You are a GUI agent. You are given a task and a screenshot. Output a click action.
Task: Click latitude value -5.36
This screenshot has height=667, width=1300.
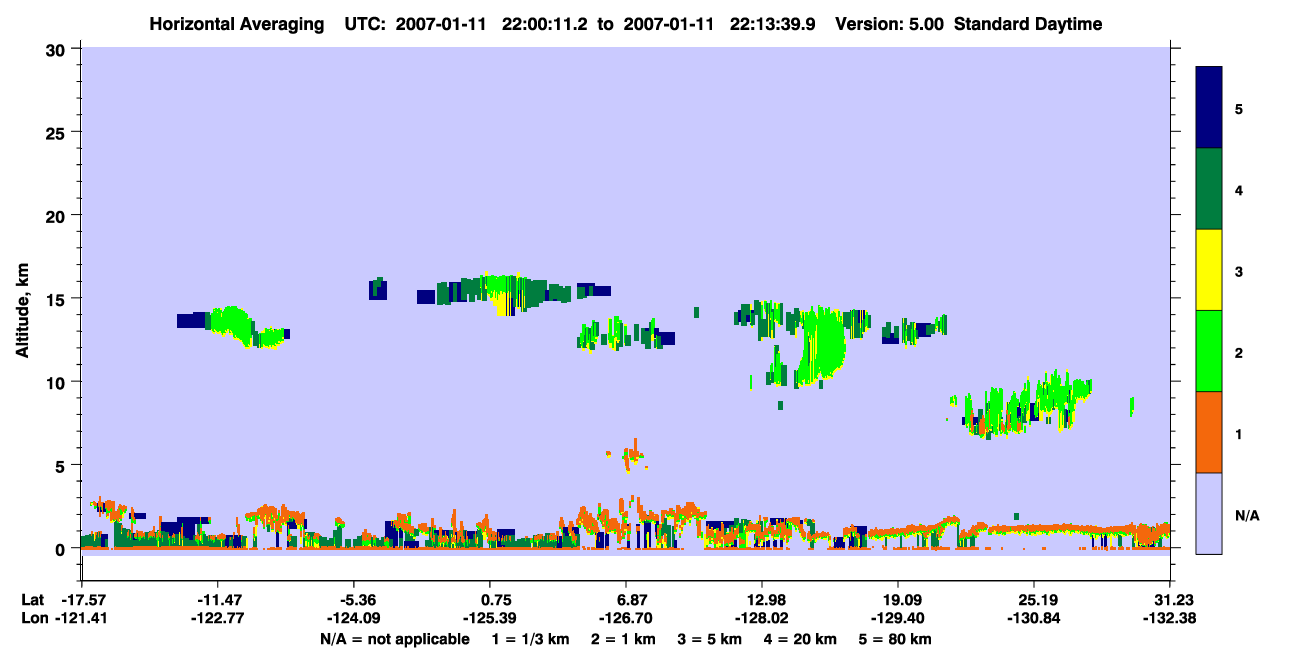[x=353, y=600]
